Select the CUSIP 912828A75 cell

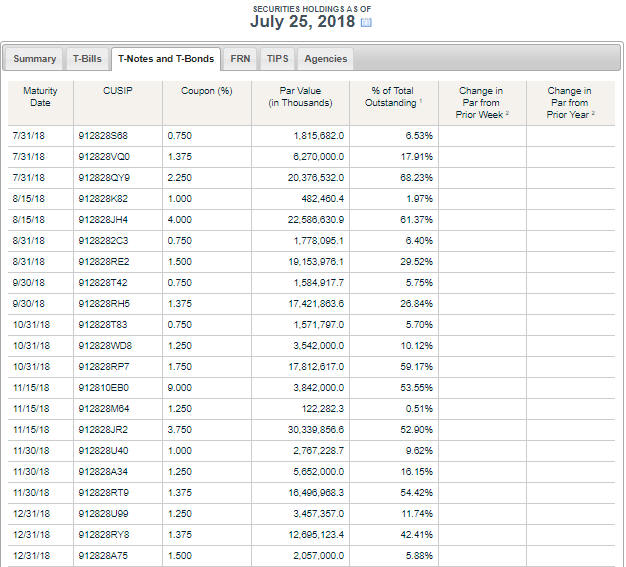pyautogui.click(x=103, y=555)
